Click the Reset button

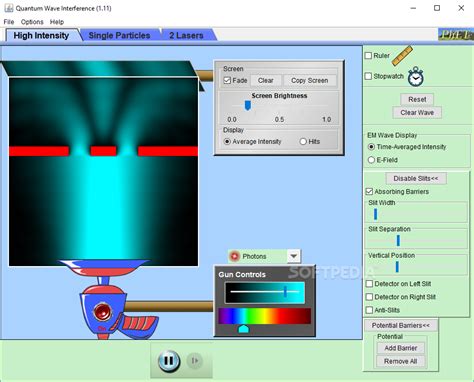point(417,99)
